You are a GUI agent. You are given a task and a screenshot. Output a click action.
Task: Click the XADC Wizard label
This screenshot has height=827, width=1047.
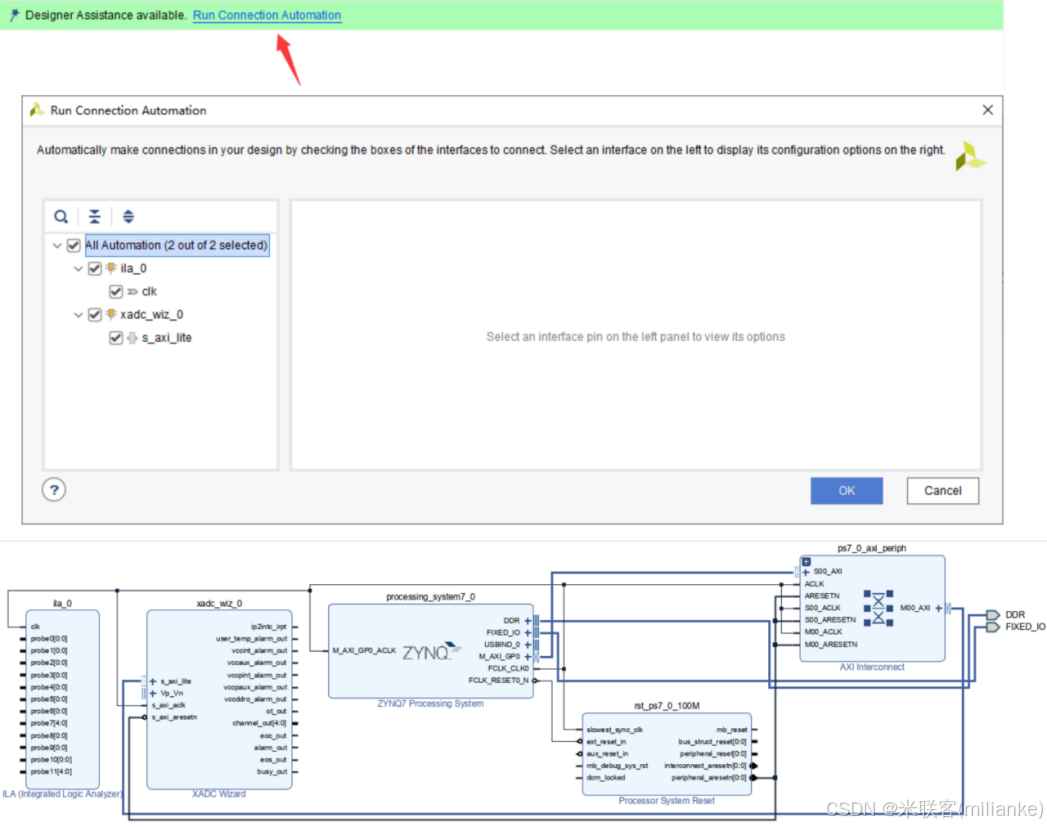coord(219,794)
